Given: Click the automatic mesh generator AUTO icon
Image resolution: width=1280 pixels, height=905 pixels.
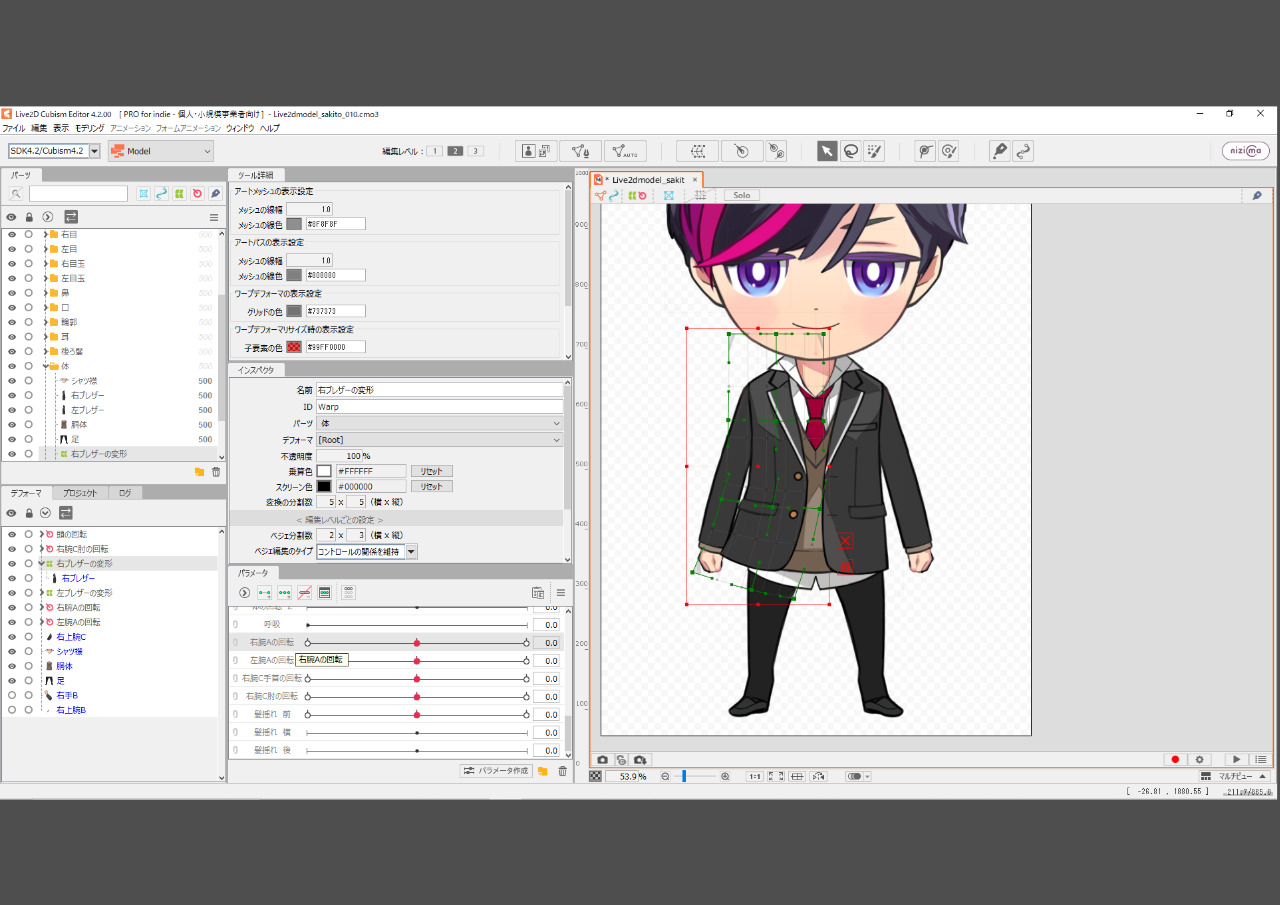Looking at the screenshot, I should pos(625,151).
